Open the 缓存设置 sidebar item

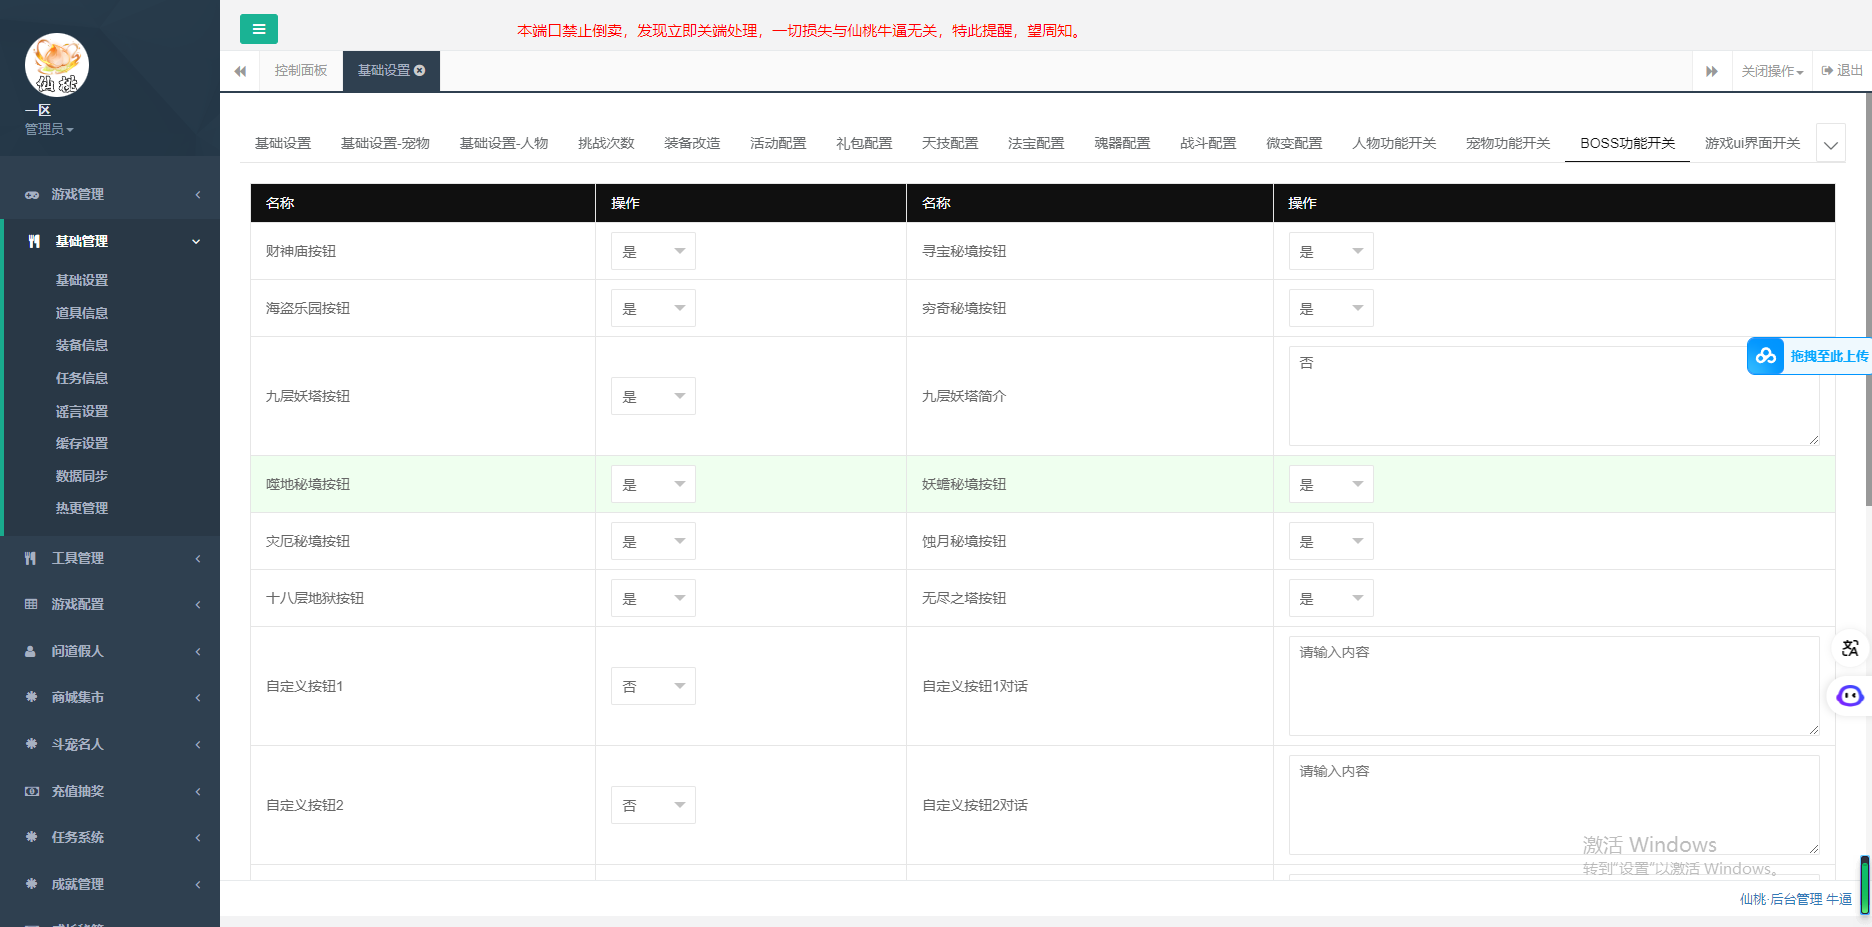tap(82, 443)
